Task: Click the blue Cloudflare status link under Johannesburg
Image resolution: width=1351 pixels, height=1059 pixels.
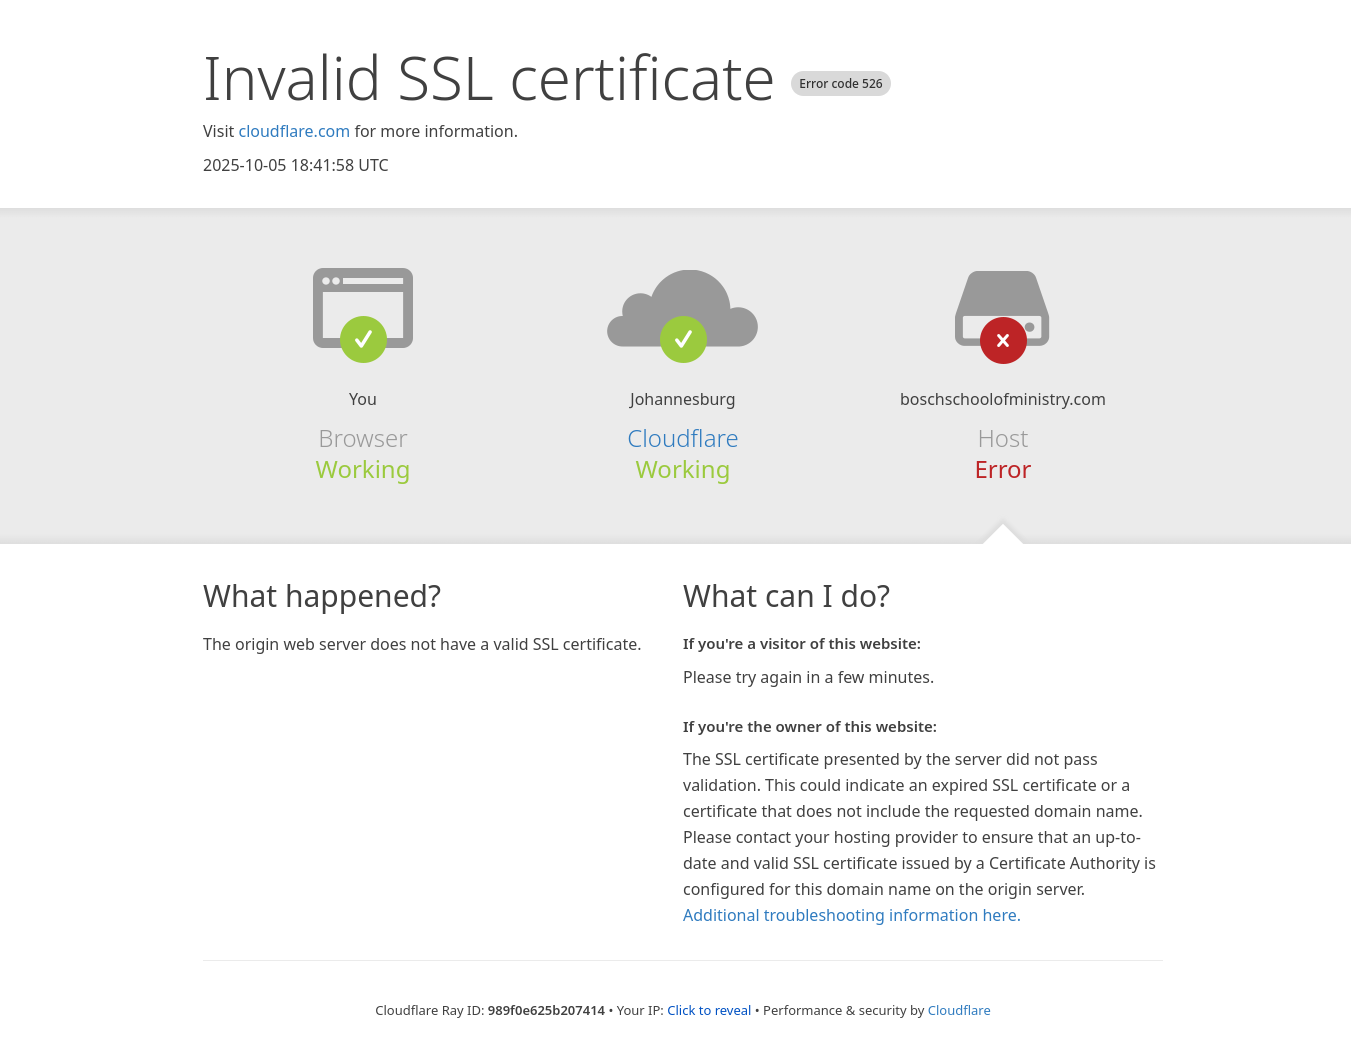Action: pyautogui.click(x=682, y=439)
